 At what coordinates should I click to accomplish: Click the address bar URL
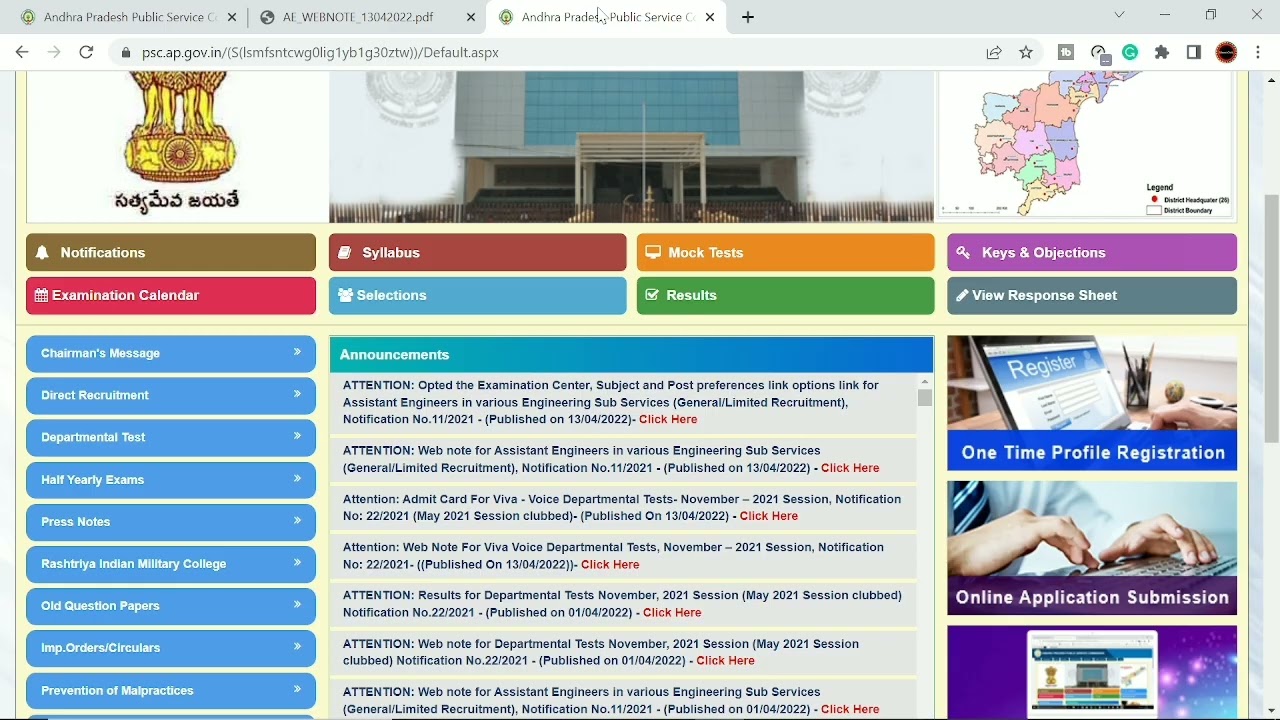coord(320,52)
